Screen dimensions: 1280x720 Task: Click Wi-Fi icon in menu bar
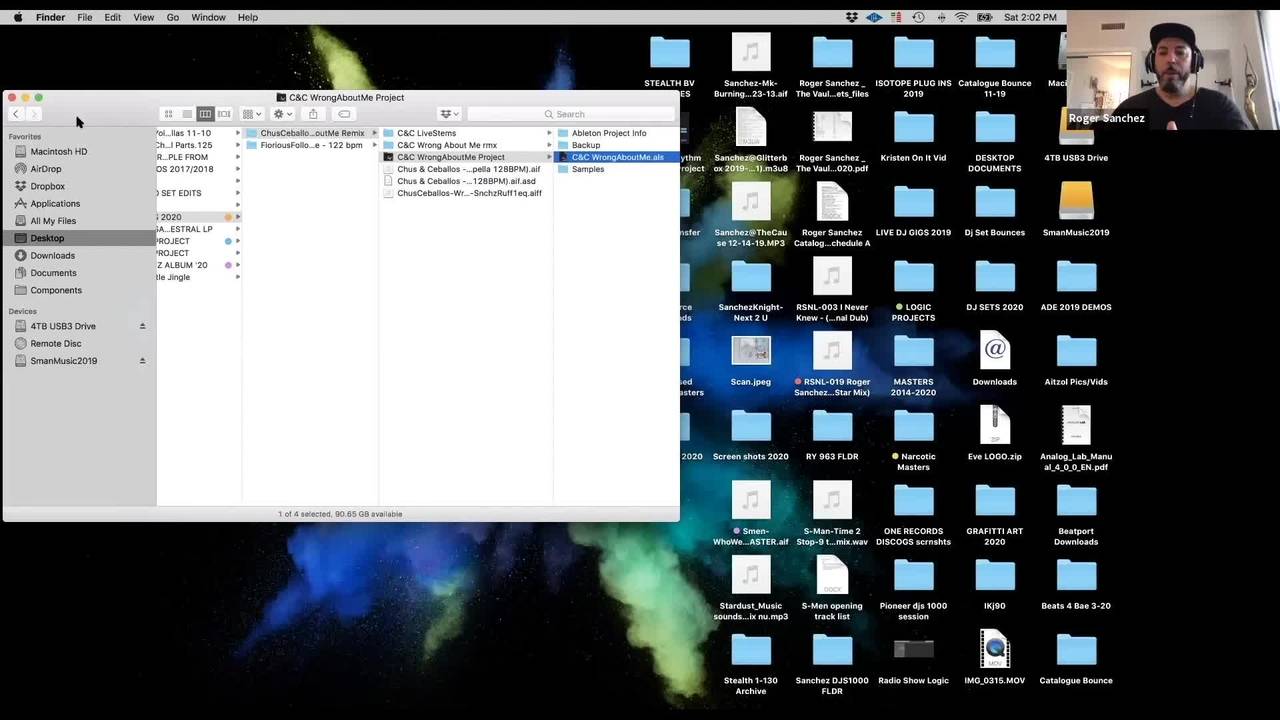[961, 17]
